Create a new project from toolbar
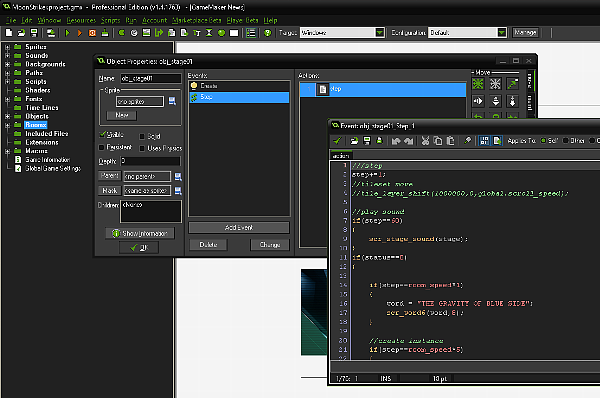Viewport: 600px width, 398px height. (9, 33)
